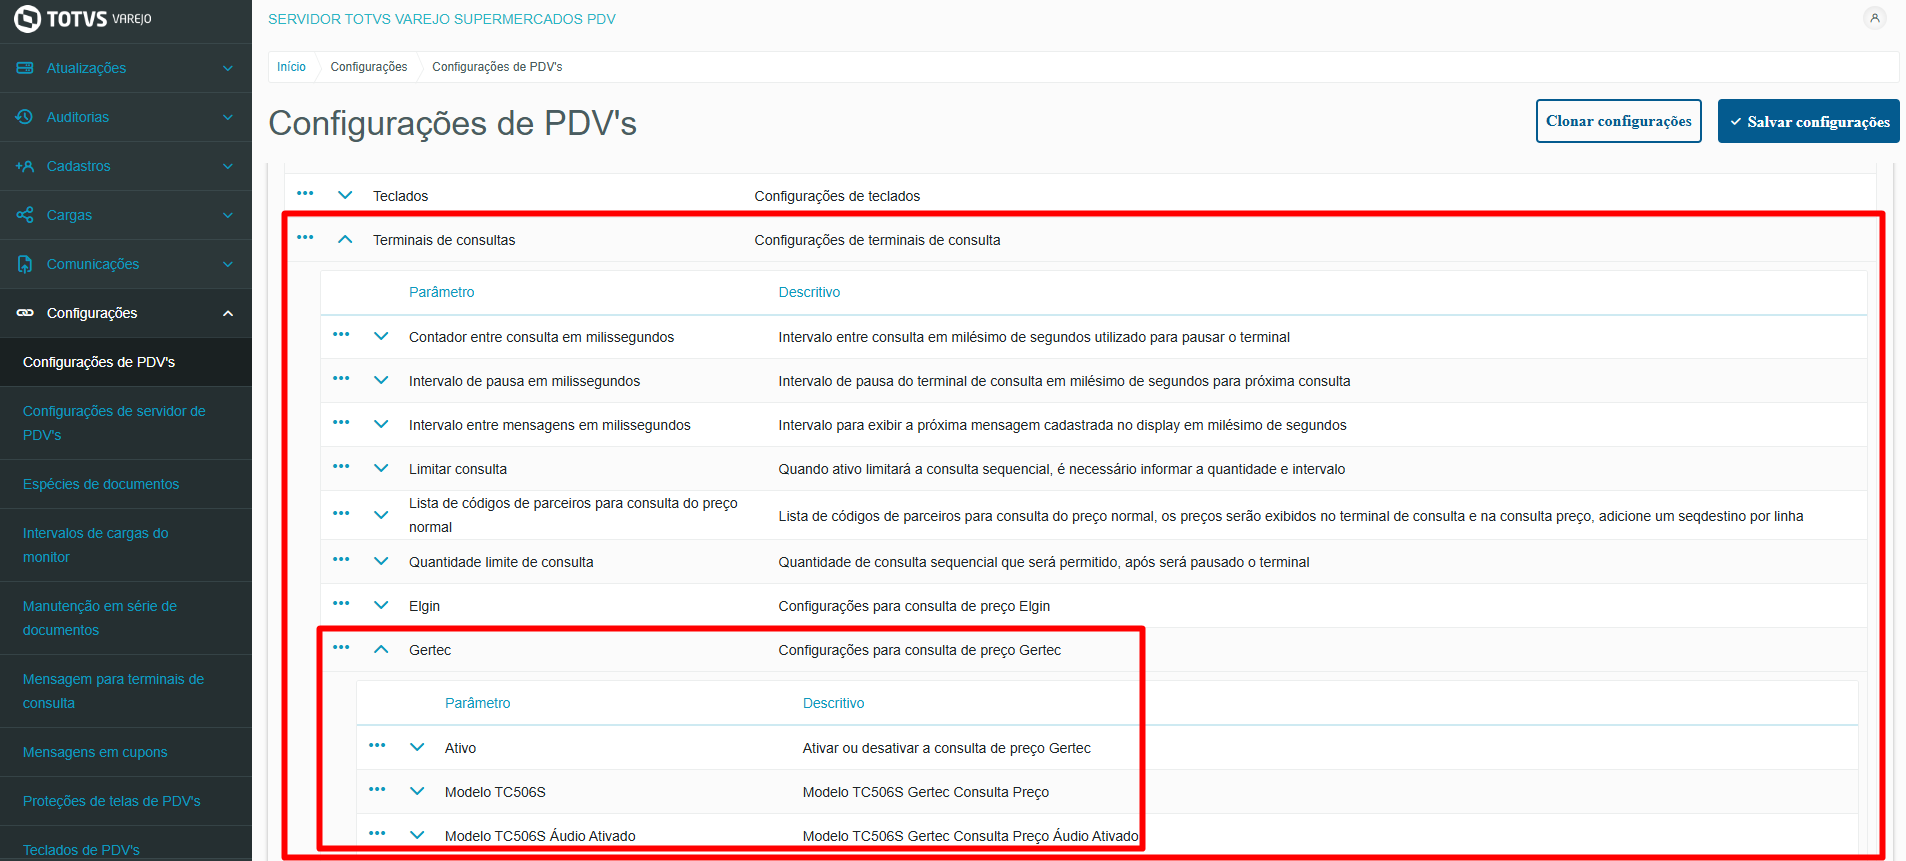Click the Clonar configurações button

pos(1618,121)
